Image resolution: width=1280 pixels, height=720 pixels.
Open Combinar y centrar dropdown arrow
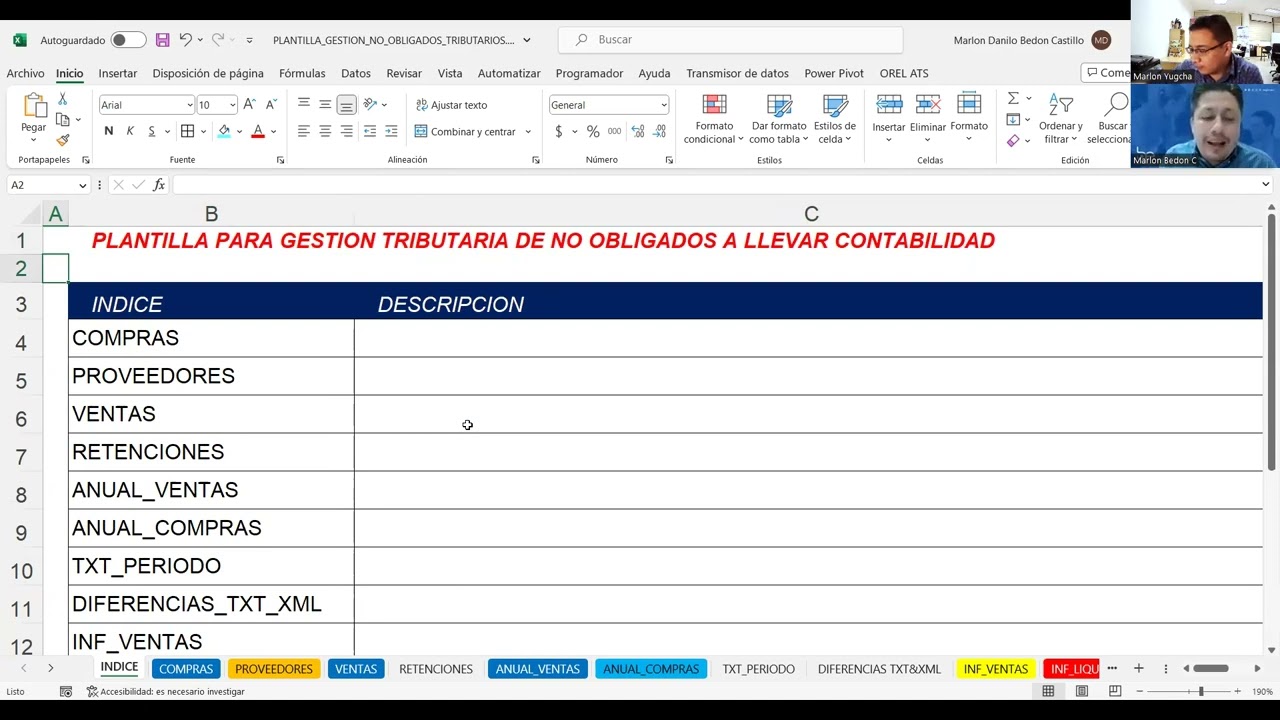(x=528, y=131)
